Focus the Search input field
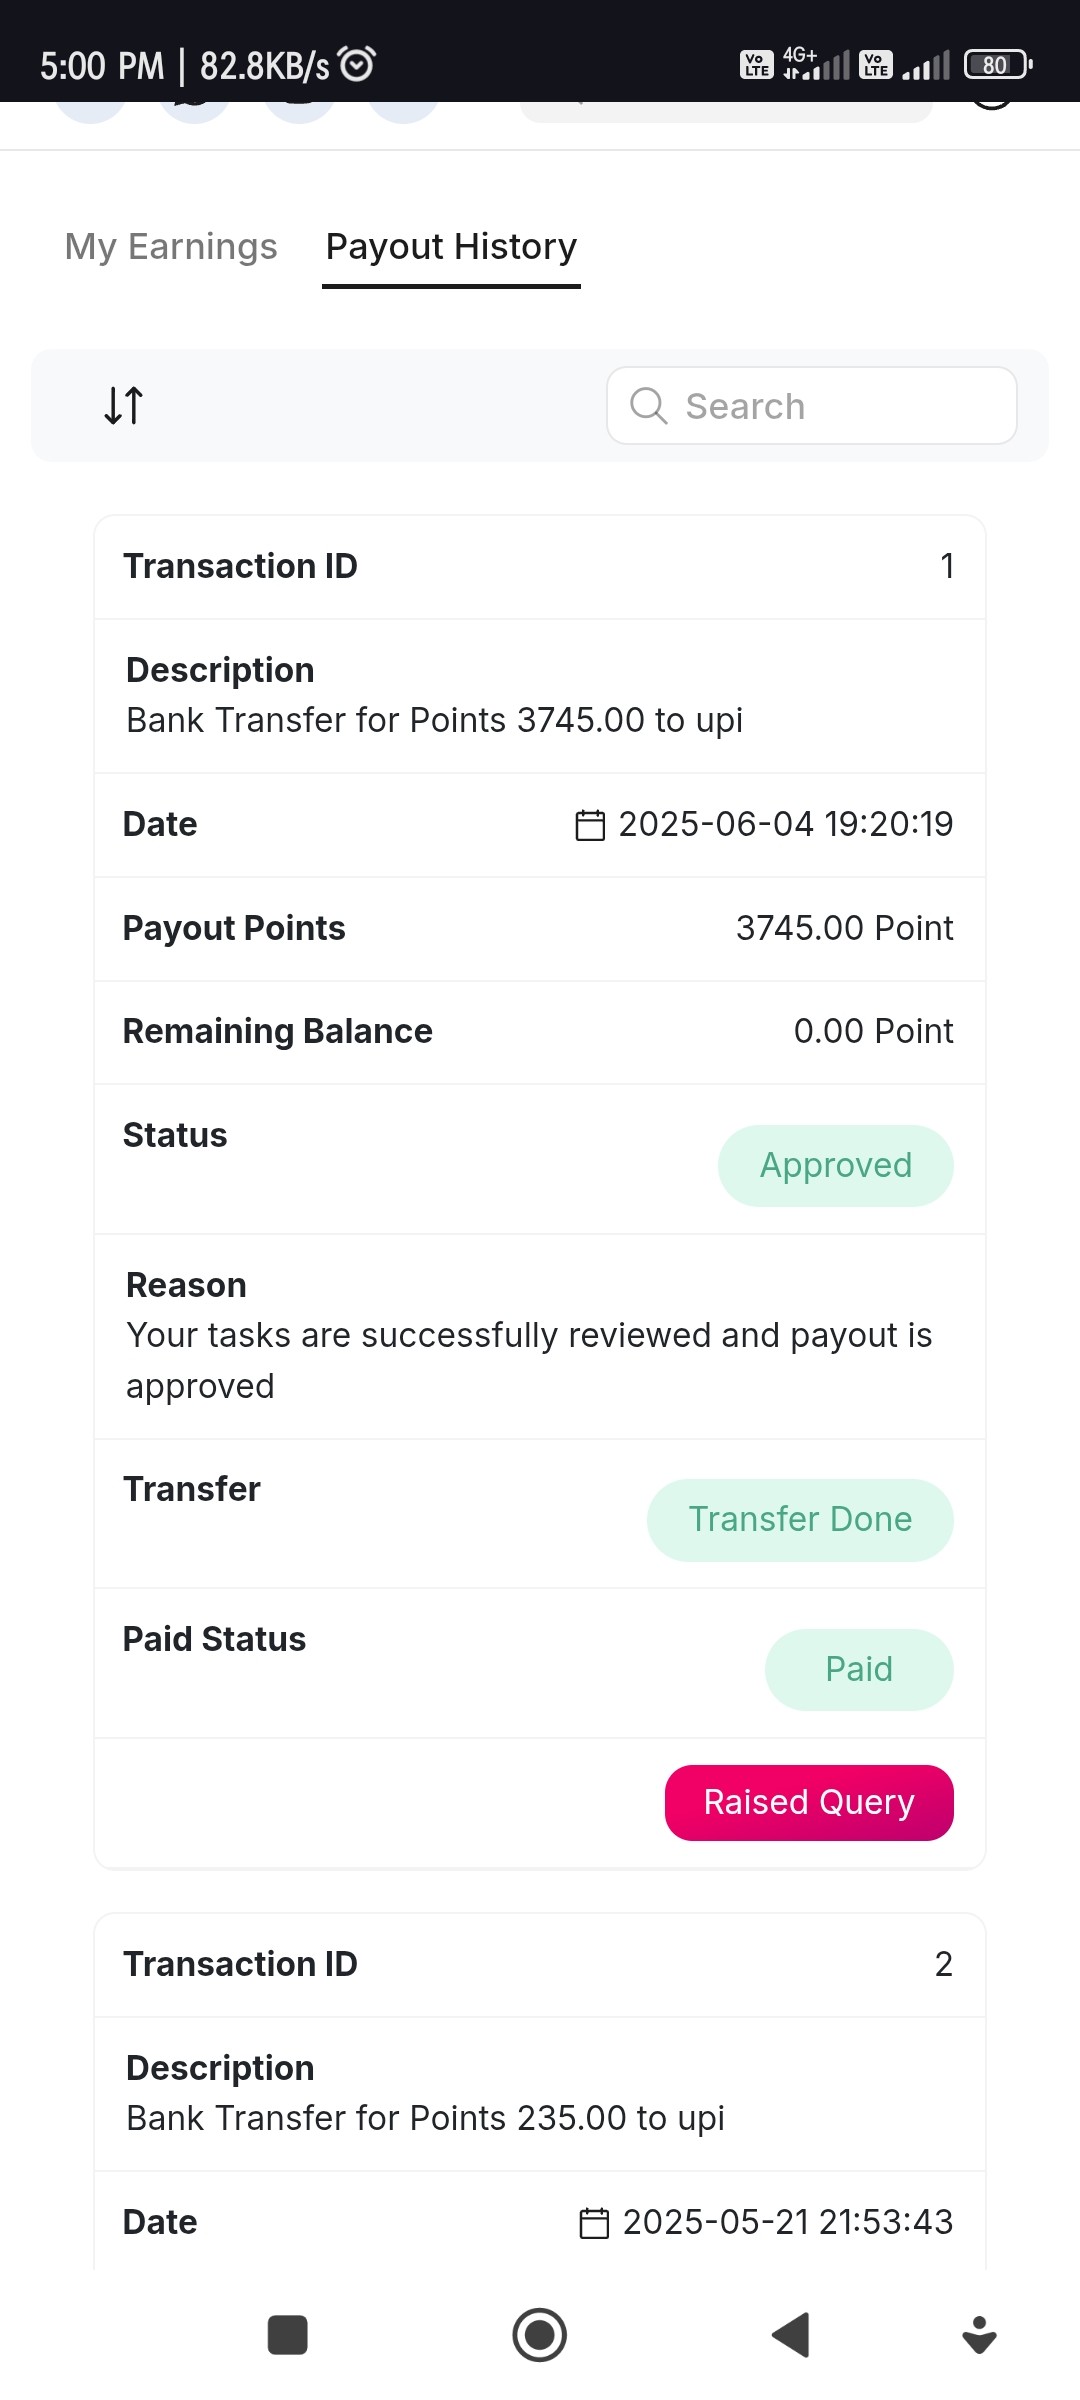This screenshot has width=1080, height=2400. (812, 406)
